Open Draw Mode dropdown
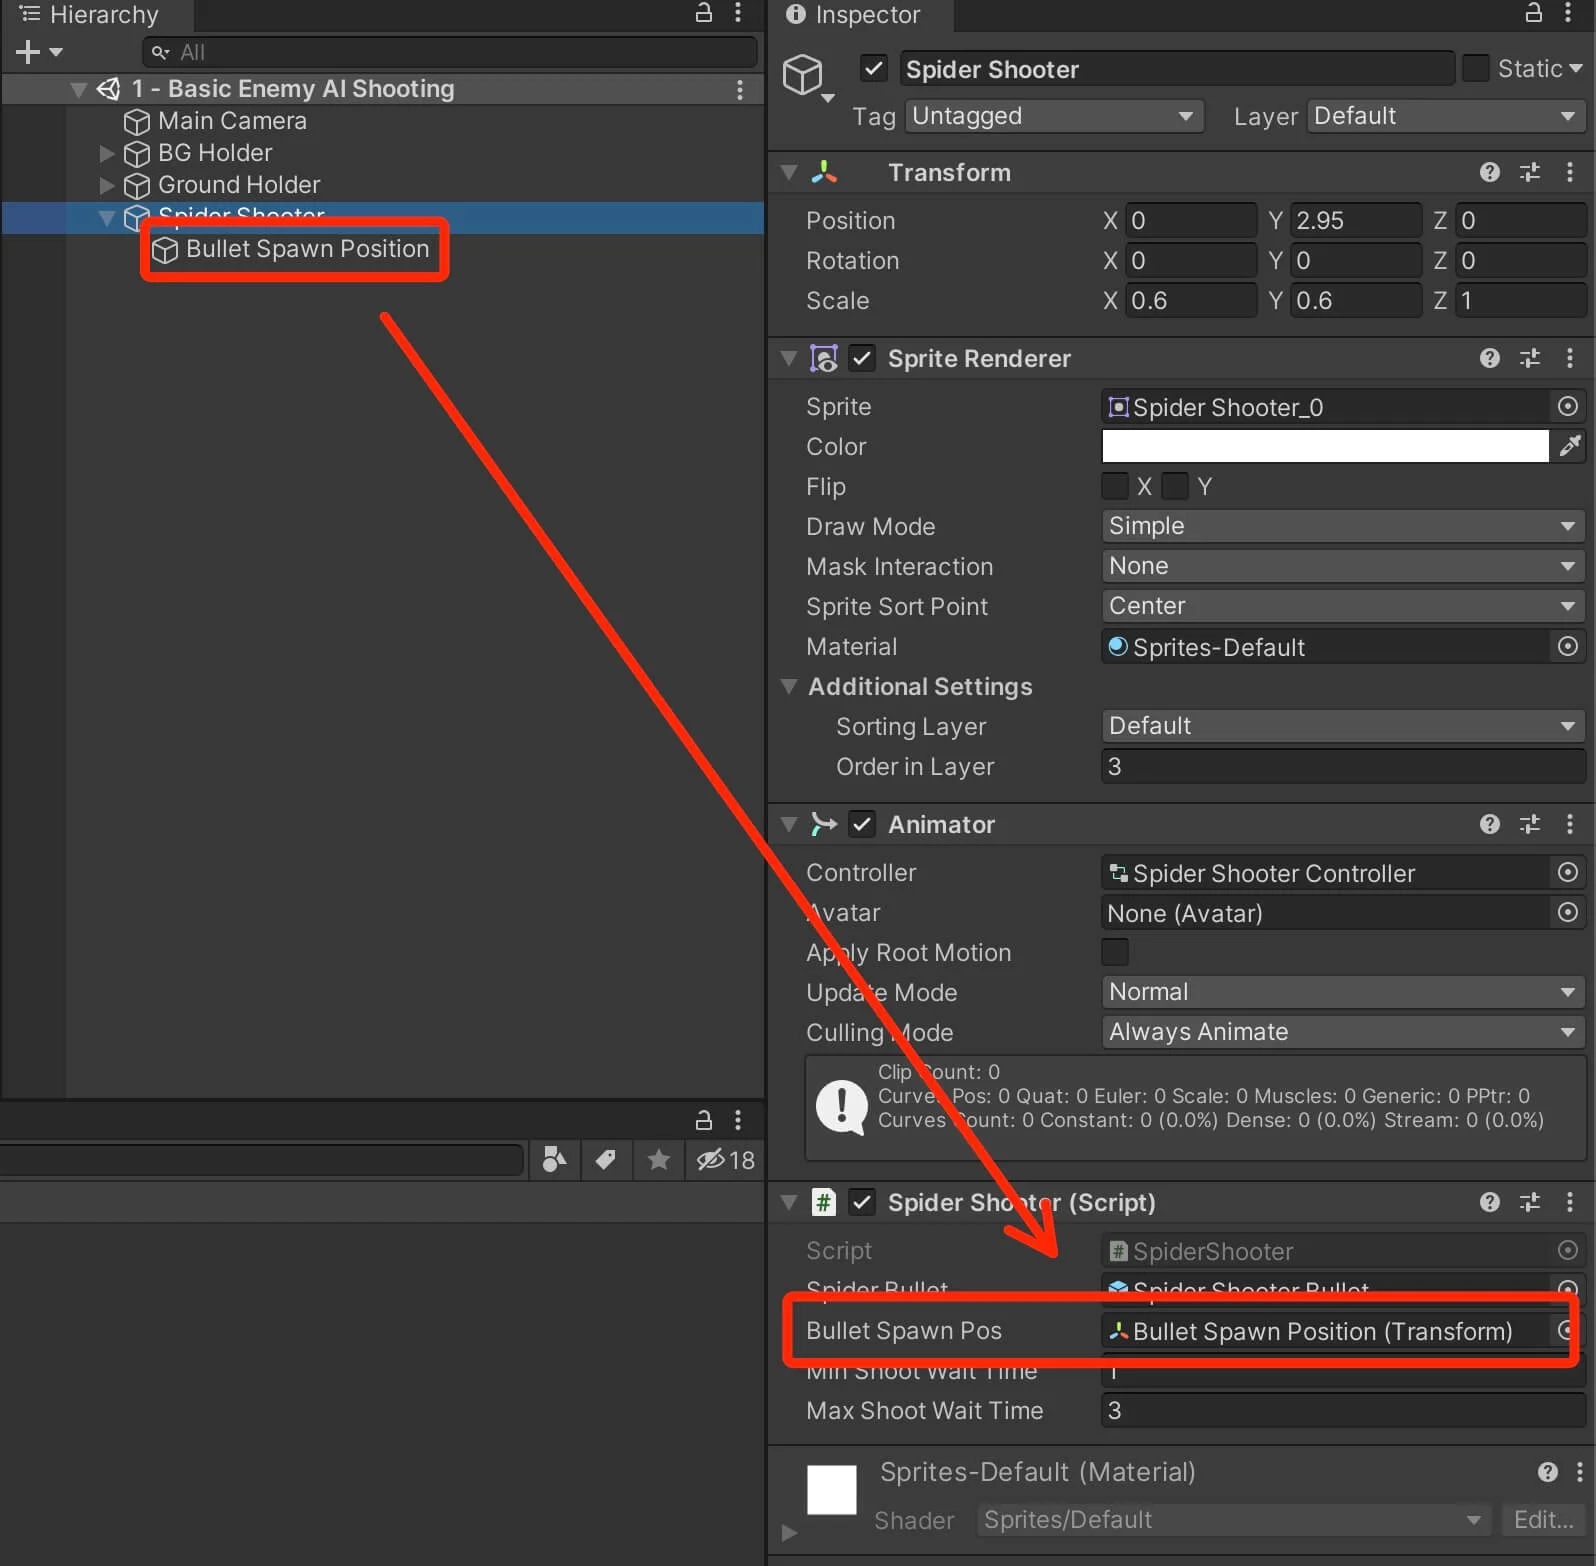 (x=1343, y=526)
